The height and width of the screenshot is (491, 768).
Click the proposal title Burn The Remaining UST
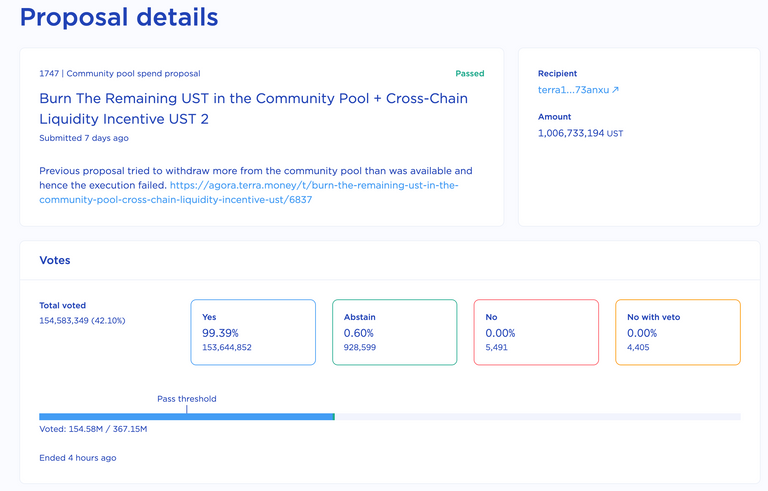tap(253, 108)
